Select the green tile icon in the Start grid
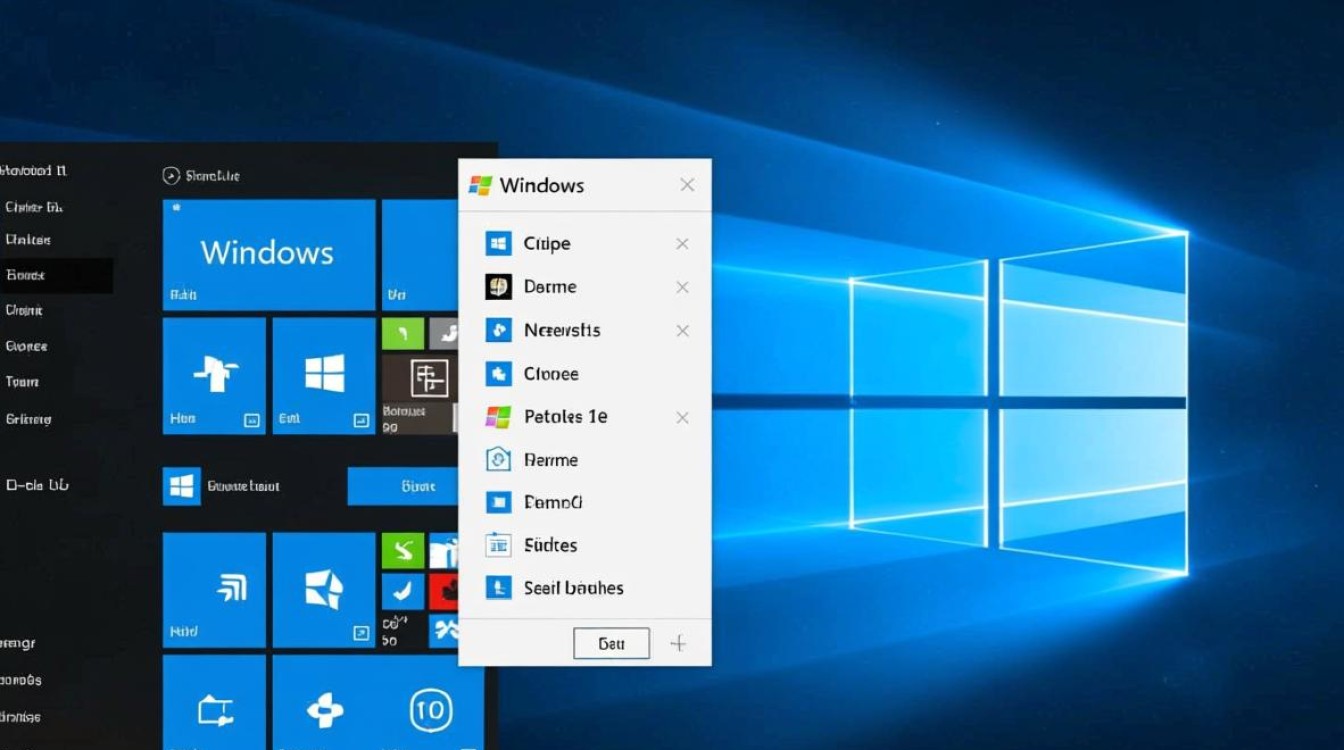The image size is (1344, 750). tap(402, 332)
